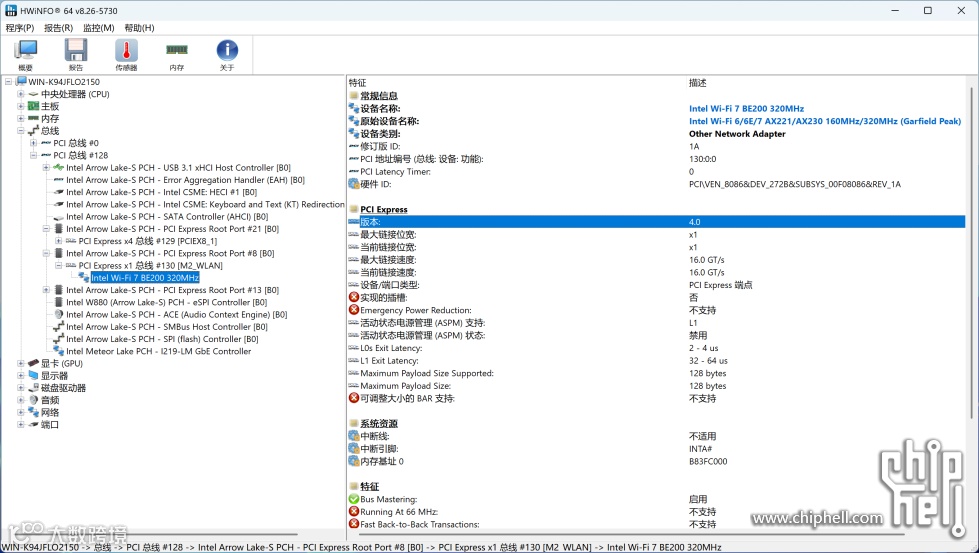Click the 网络 network icon in tree

(x=34, y=413)
